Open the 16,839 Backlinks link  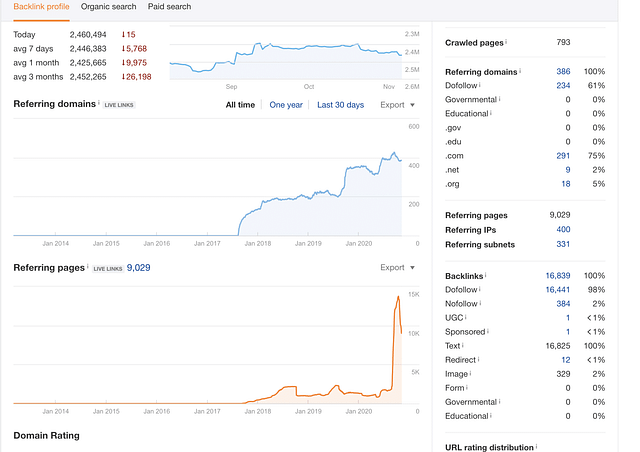(558, 276)
